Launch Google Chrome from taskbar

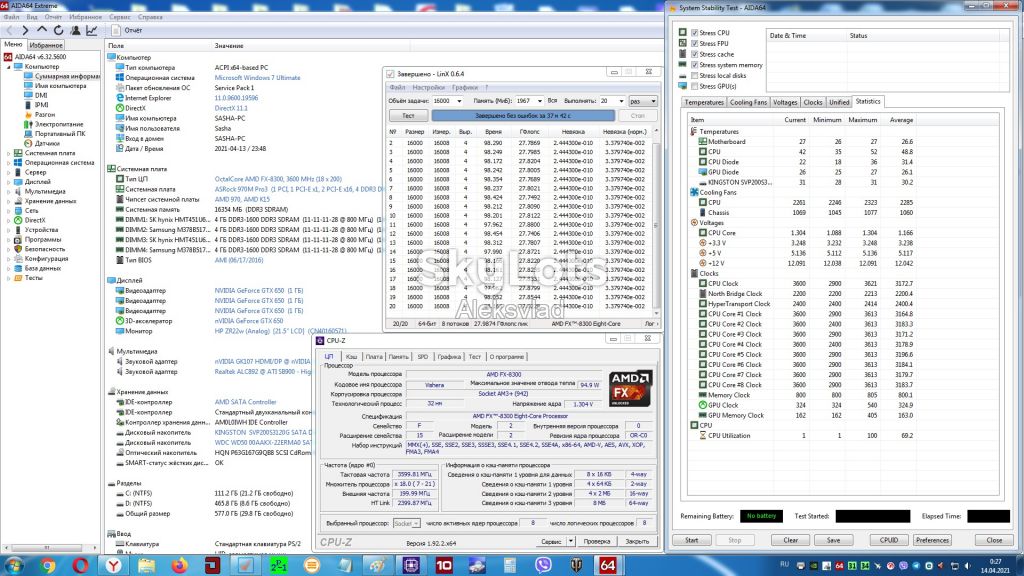48,565
